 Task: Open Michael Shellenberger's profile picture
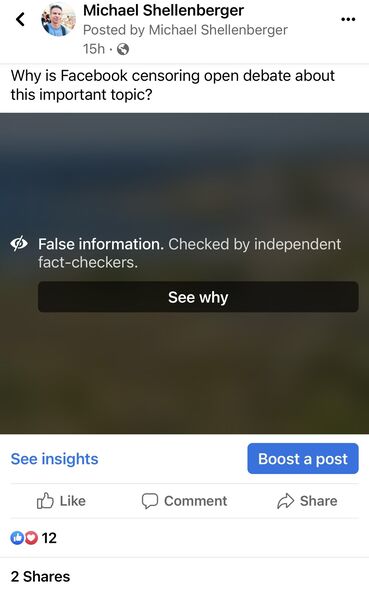coord(59,19)
